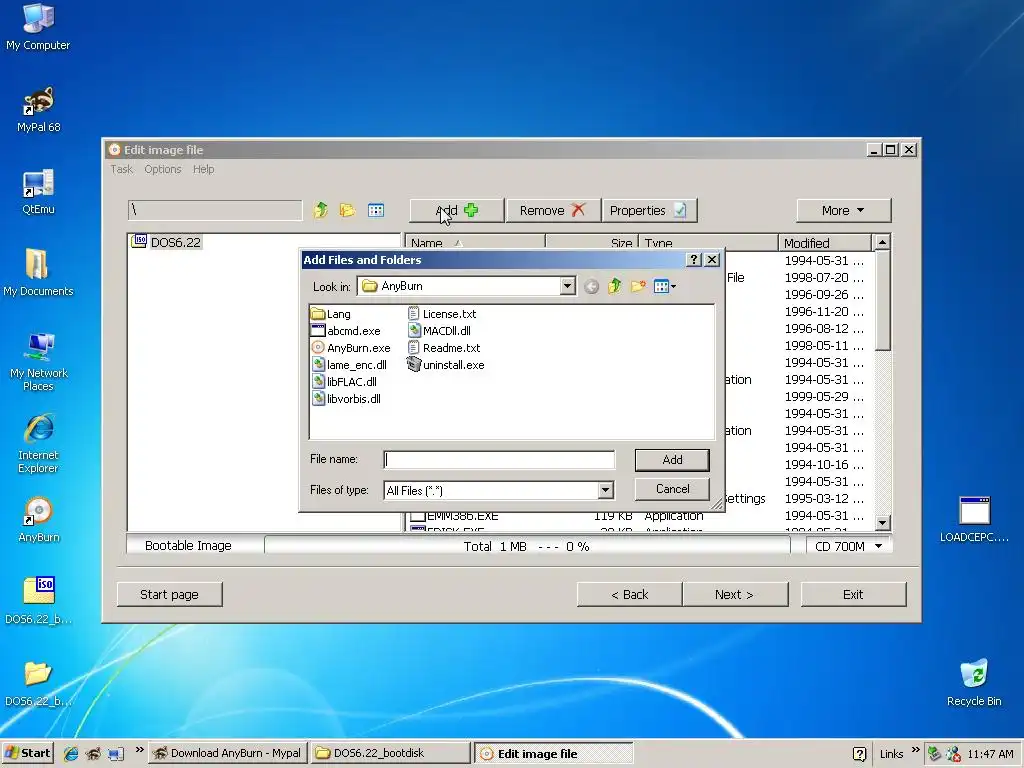Click view mode icon in Edit image toolbar

(x=376, y=210)
